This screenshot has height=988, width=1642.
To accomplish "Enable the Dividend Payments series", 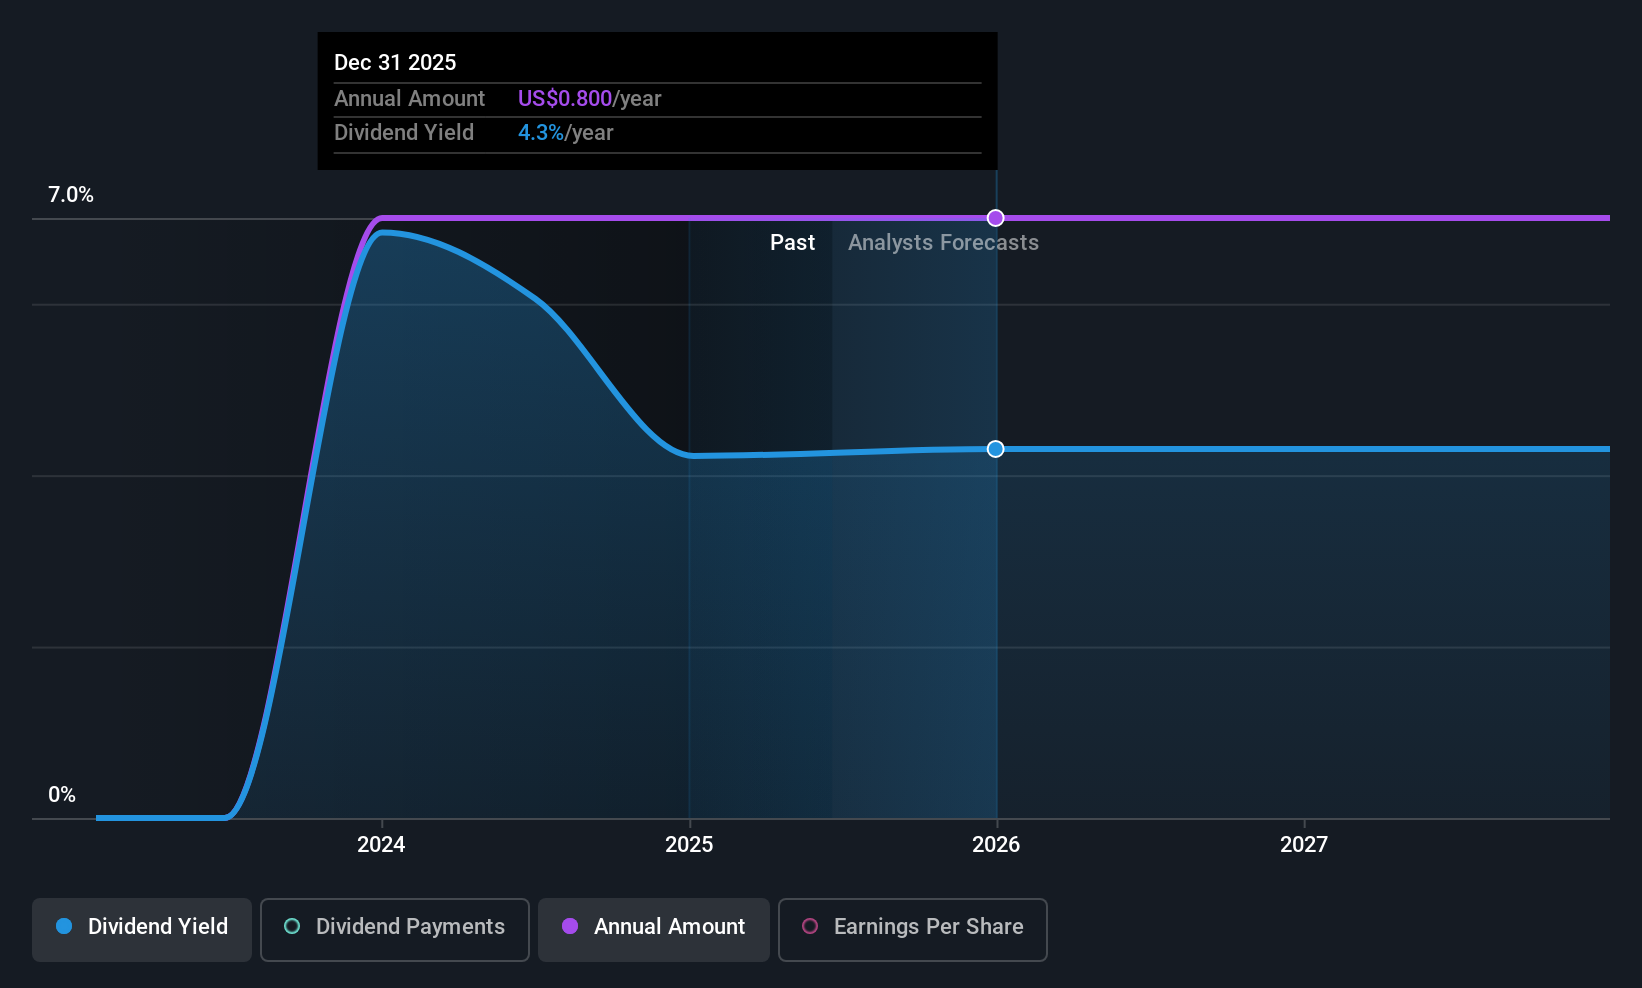I will tap(394, 930).
